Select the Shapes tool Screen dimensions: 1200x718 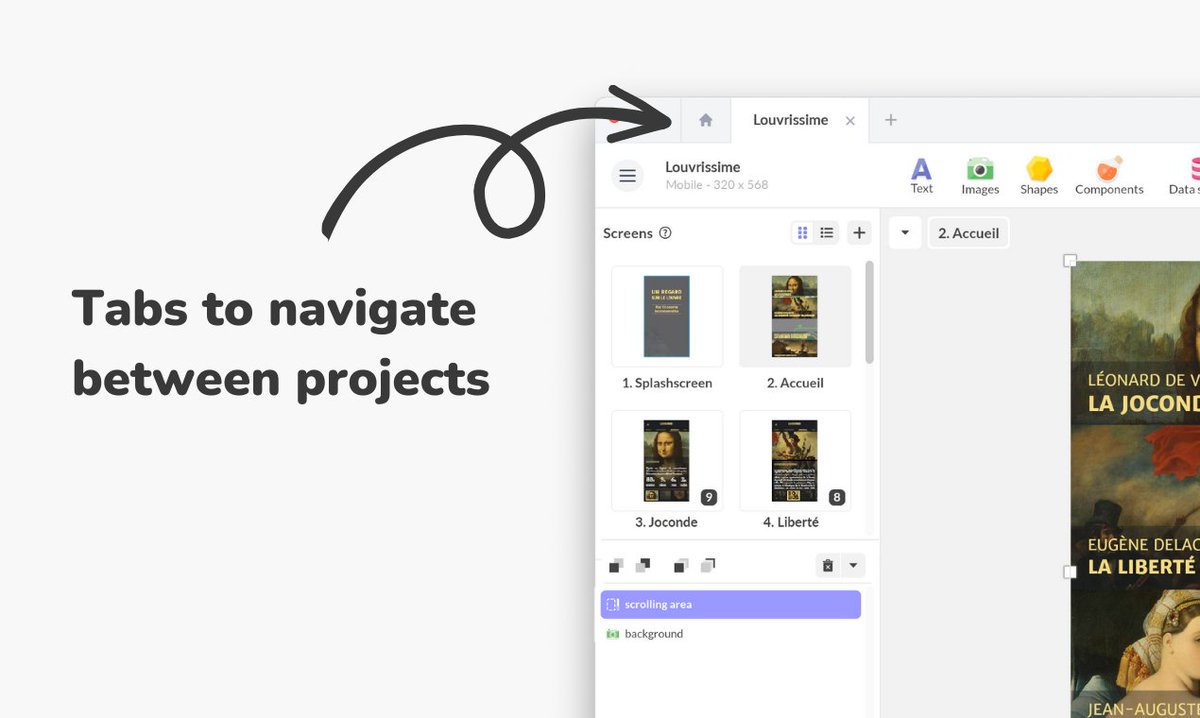point(1038,175)
